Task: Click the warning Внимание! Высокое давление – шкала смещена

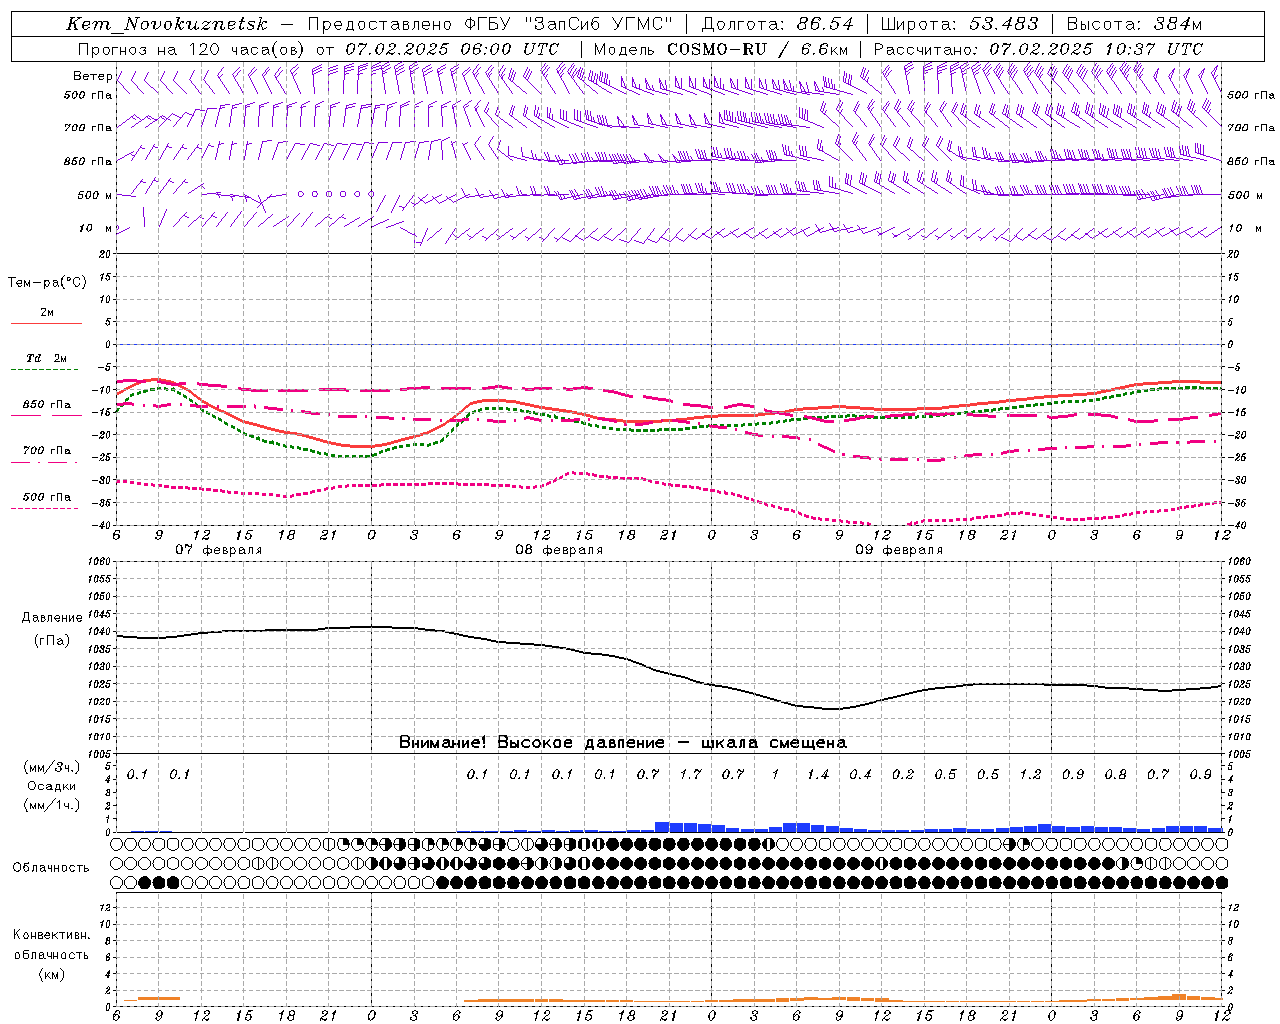Action: [x=623, y=743]
